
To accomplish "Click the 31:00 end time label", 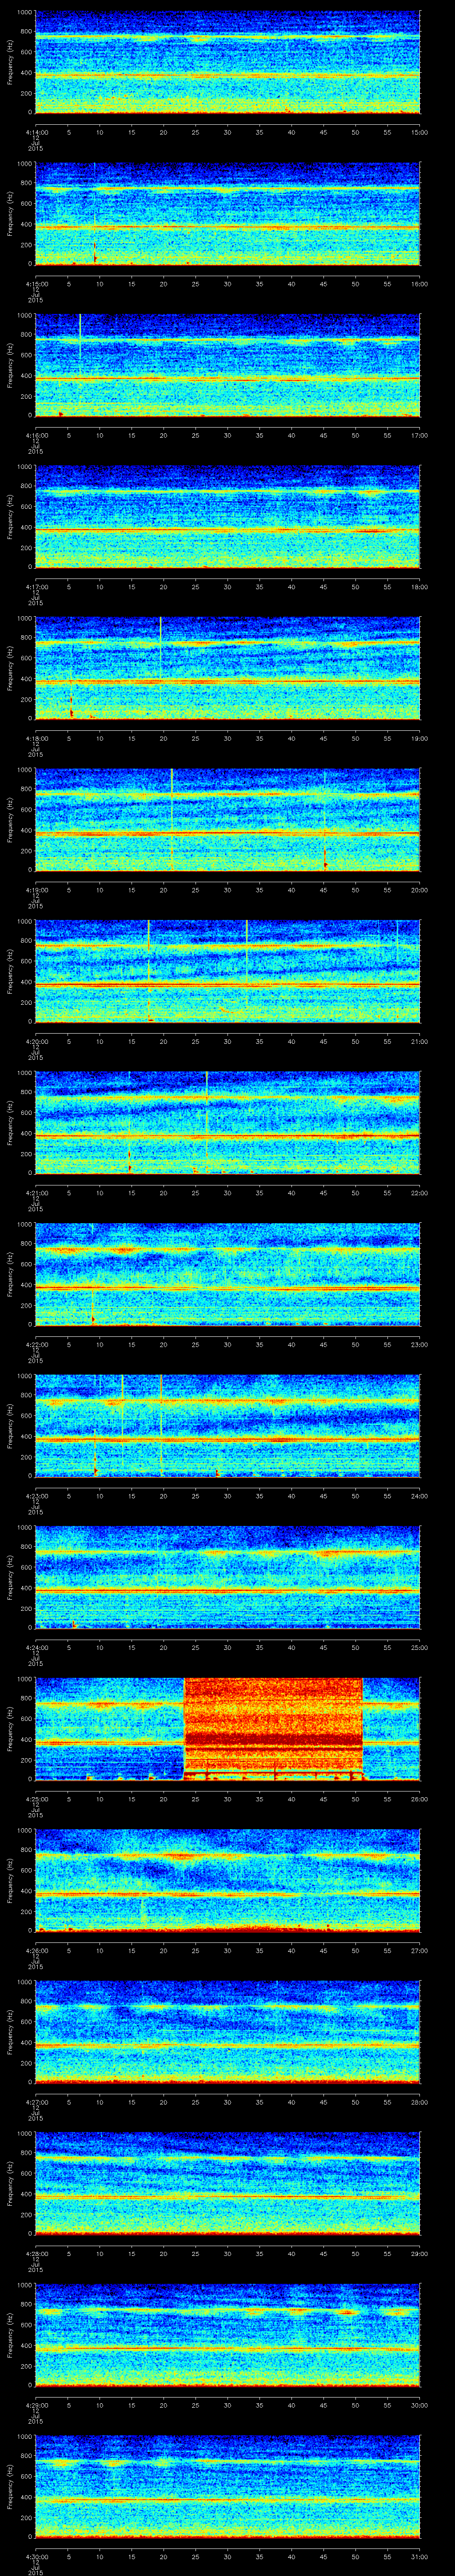I will pos(419,2556).
